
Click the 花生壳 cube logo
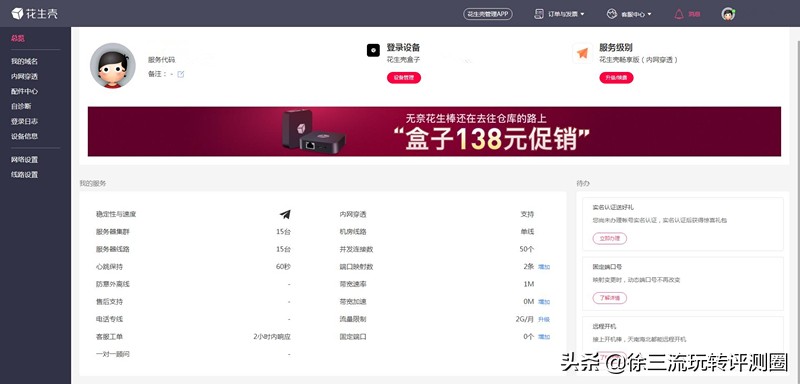[x=17, y=14]
